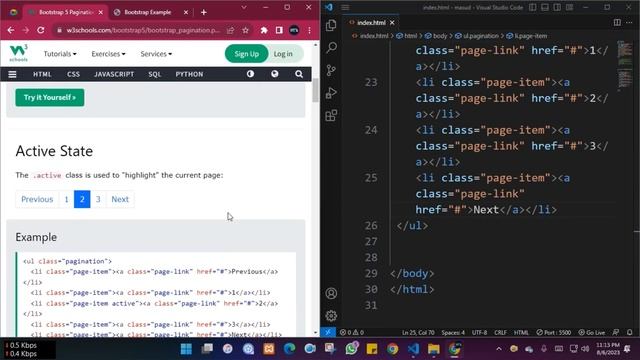Open the editor More Actions ellipsis
Screen dimensions: 640x360
pos(629,22)
